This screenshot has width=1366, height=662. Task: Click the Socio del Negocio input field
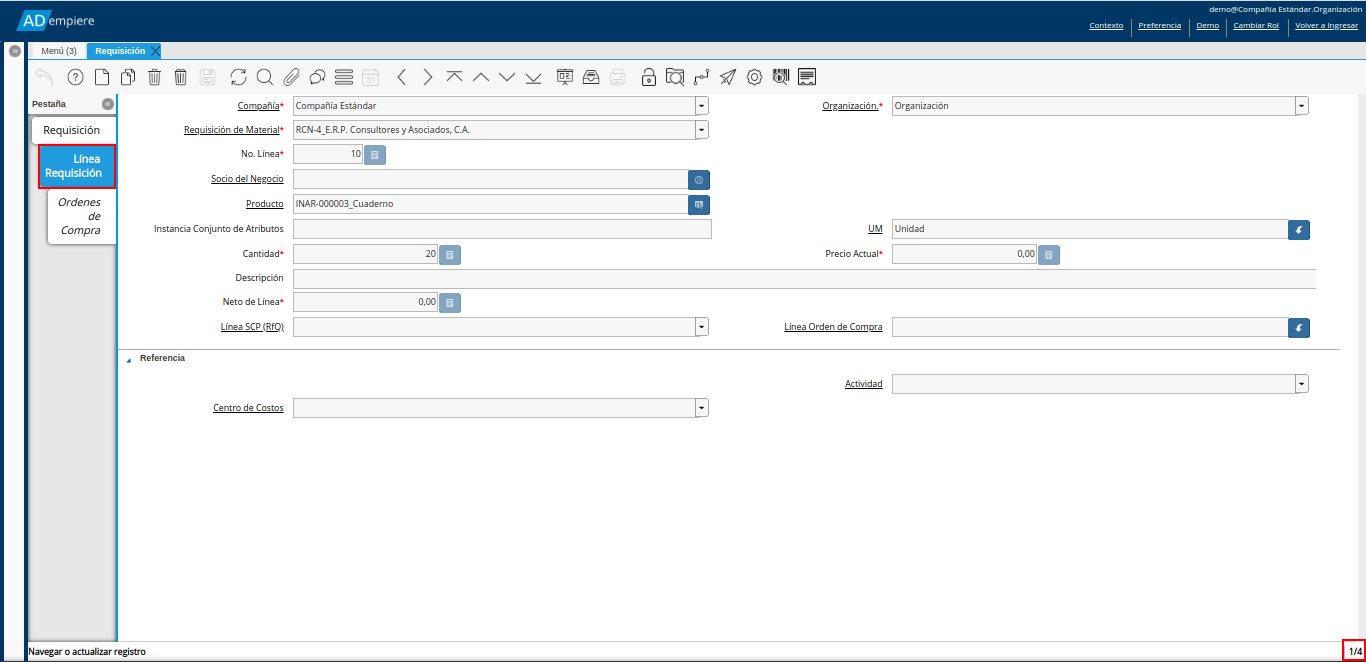point(490,179)
